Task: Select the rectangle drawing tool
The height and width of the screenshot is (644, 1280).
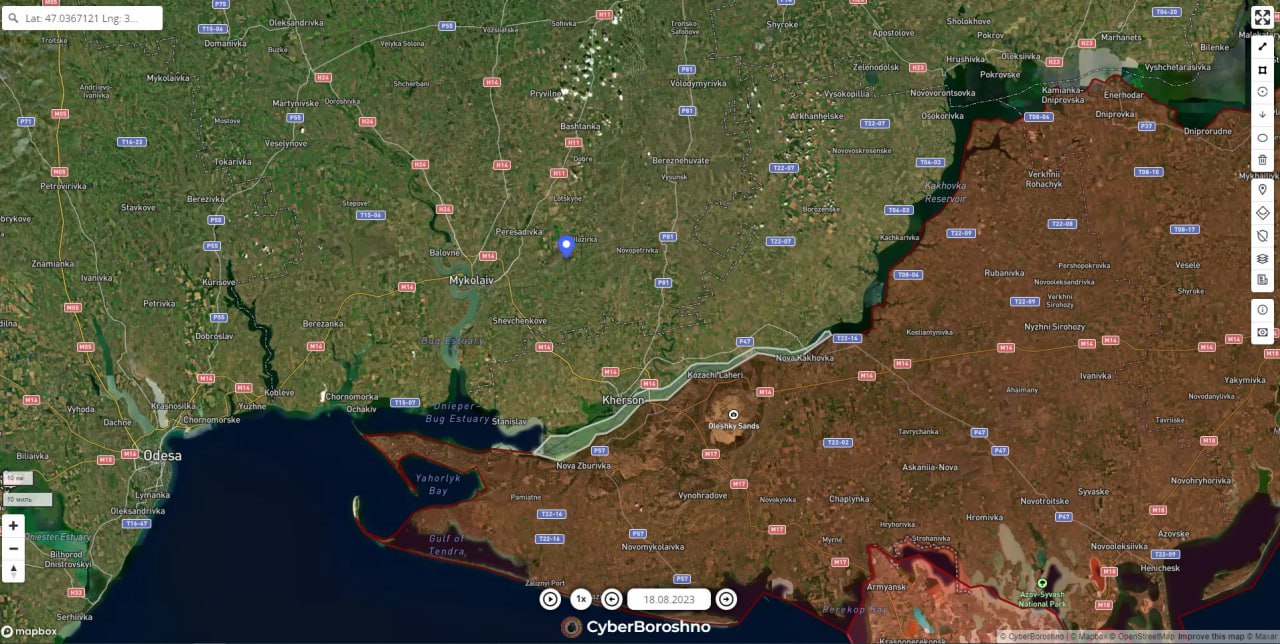Action: coord(1262,69)
